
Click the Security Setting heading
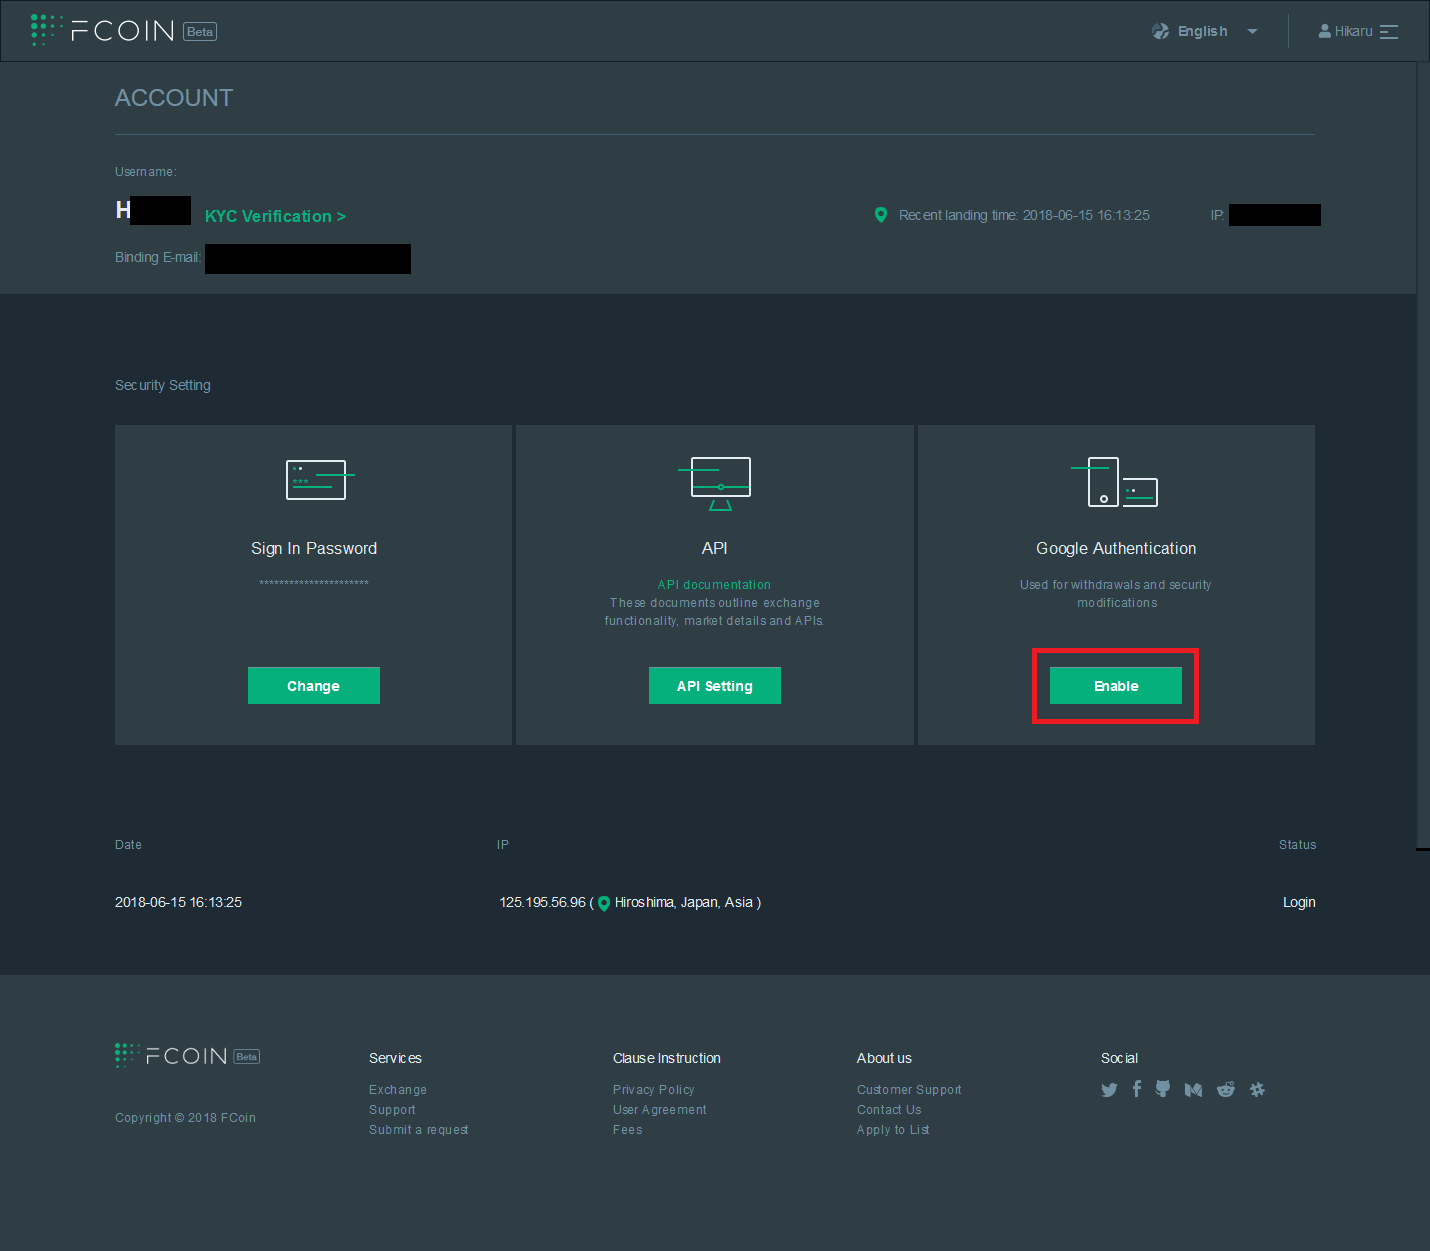click(163, 385)
